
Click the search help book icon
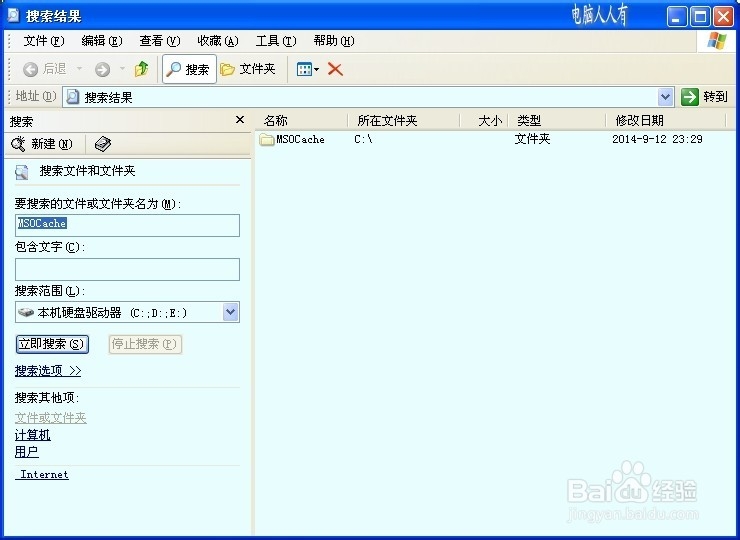[x=102, y=144]
